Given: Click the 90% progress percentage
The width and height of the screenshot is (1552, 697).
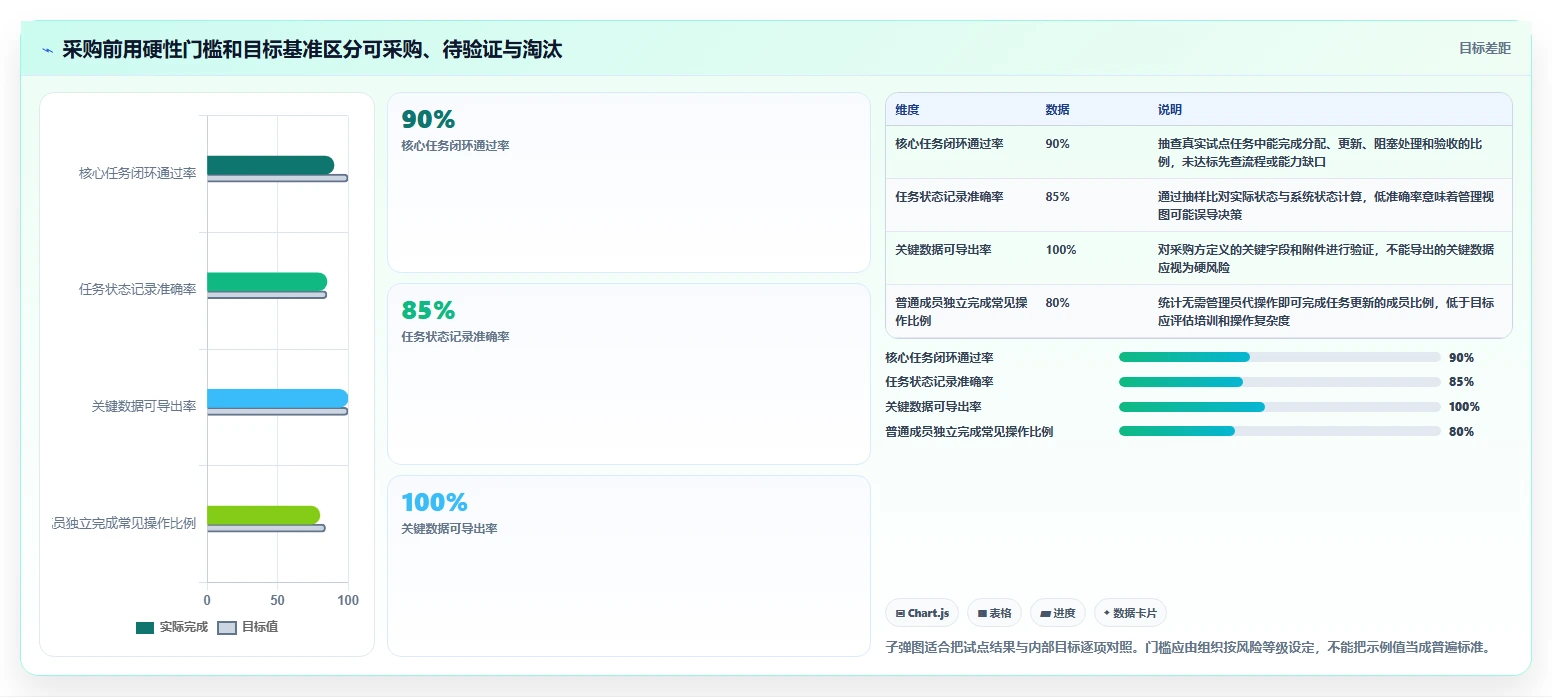Looking at the screenshot, I should 1461,357.
